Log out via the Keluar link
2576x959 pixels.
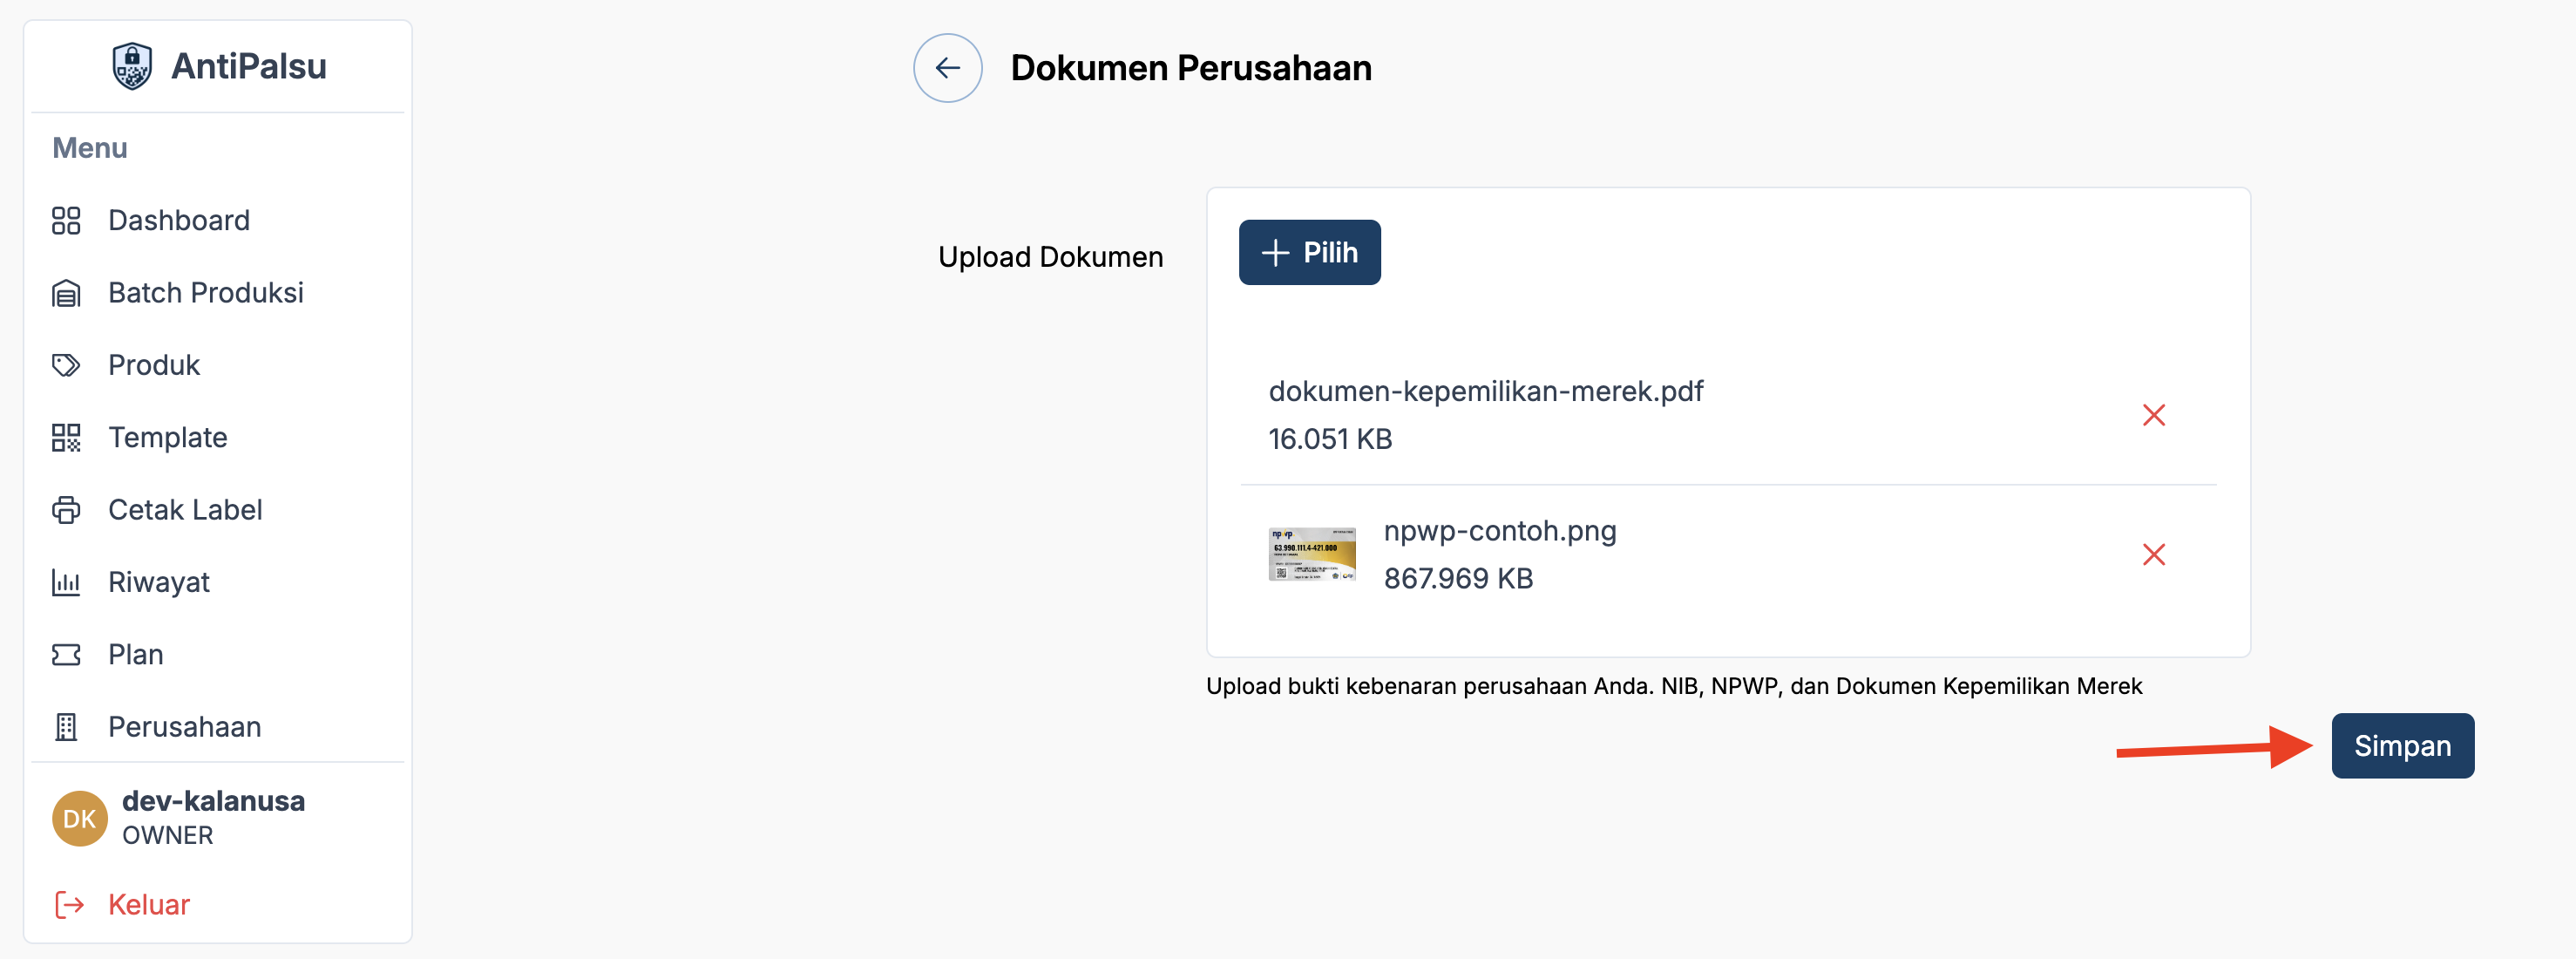pos(148,904)
